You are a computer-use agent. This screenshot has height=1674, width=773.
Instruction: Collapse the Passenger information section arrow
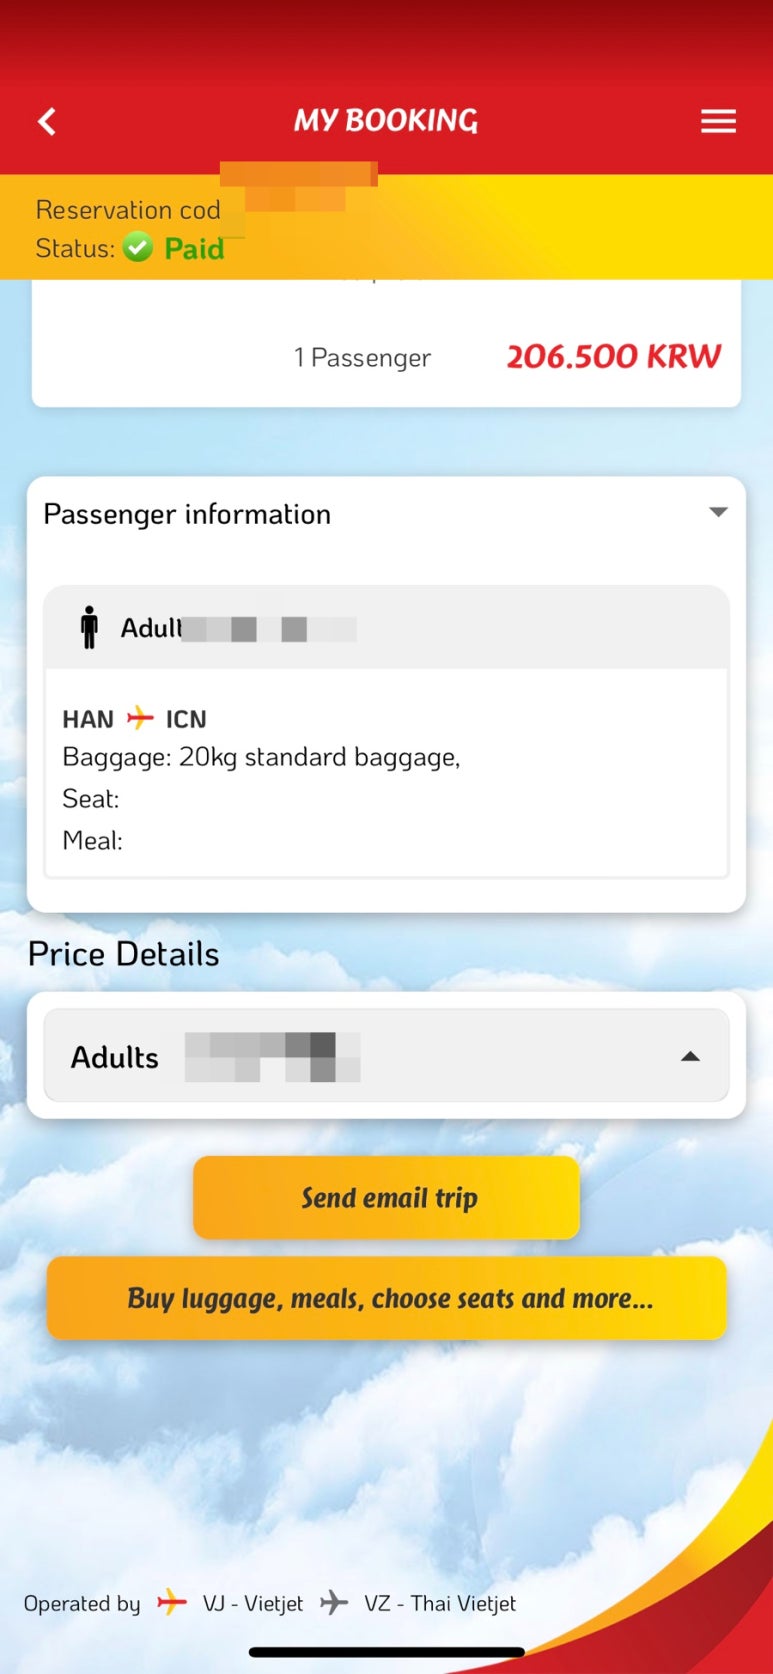pyautogui.click(x=718, y=512)
